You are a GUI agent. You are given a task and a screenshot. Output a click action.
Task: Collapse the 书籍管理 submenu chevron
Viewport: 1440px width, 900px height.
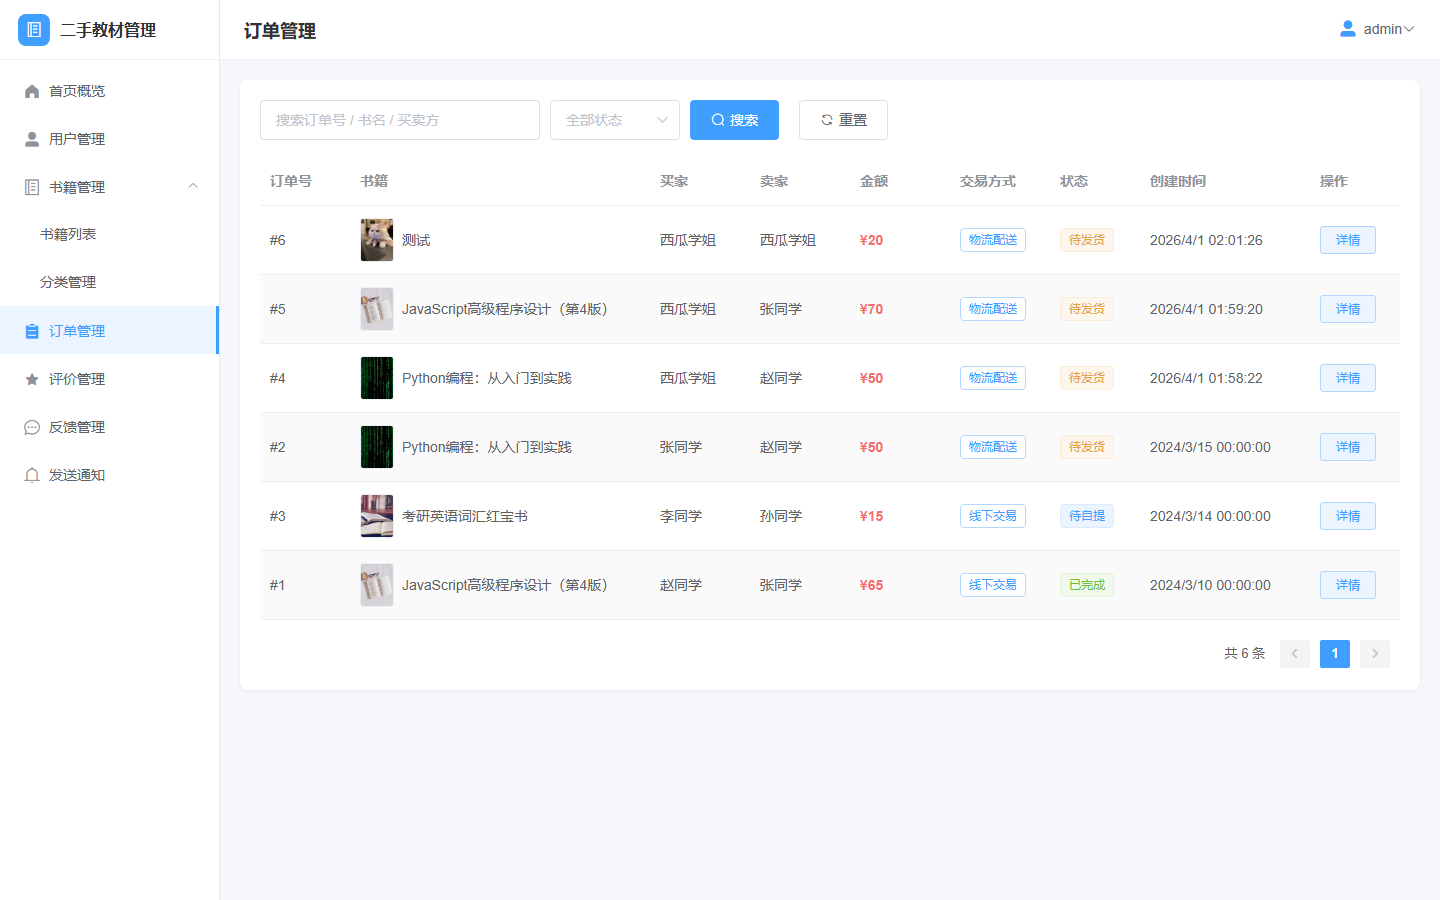(x=193, y=186)
